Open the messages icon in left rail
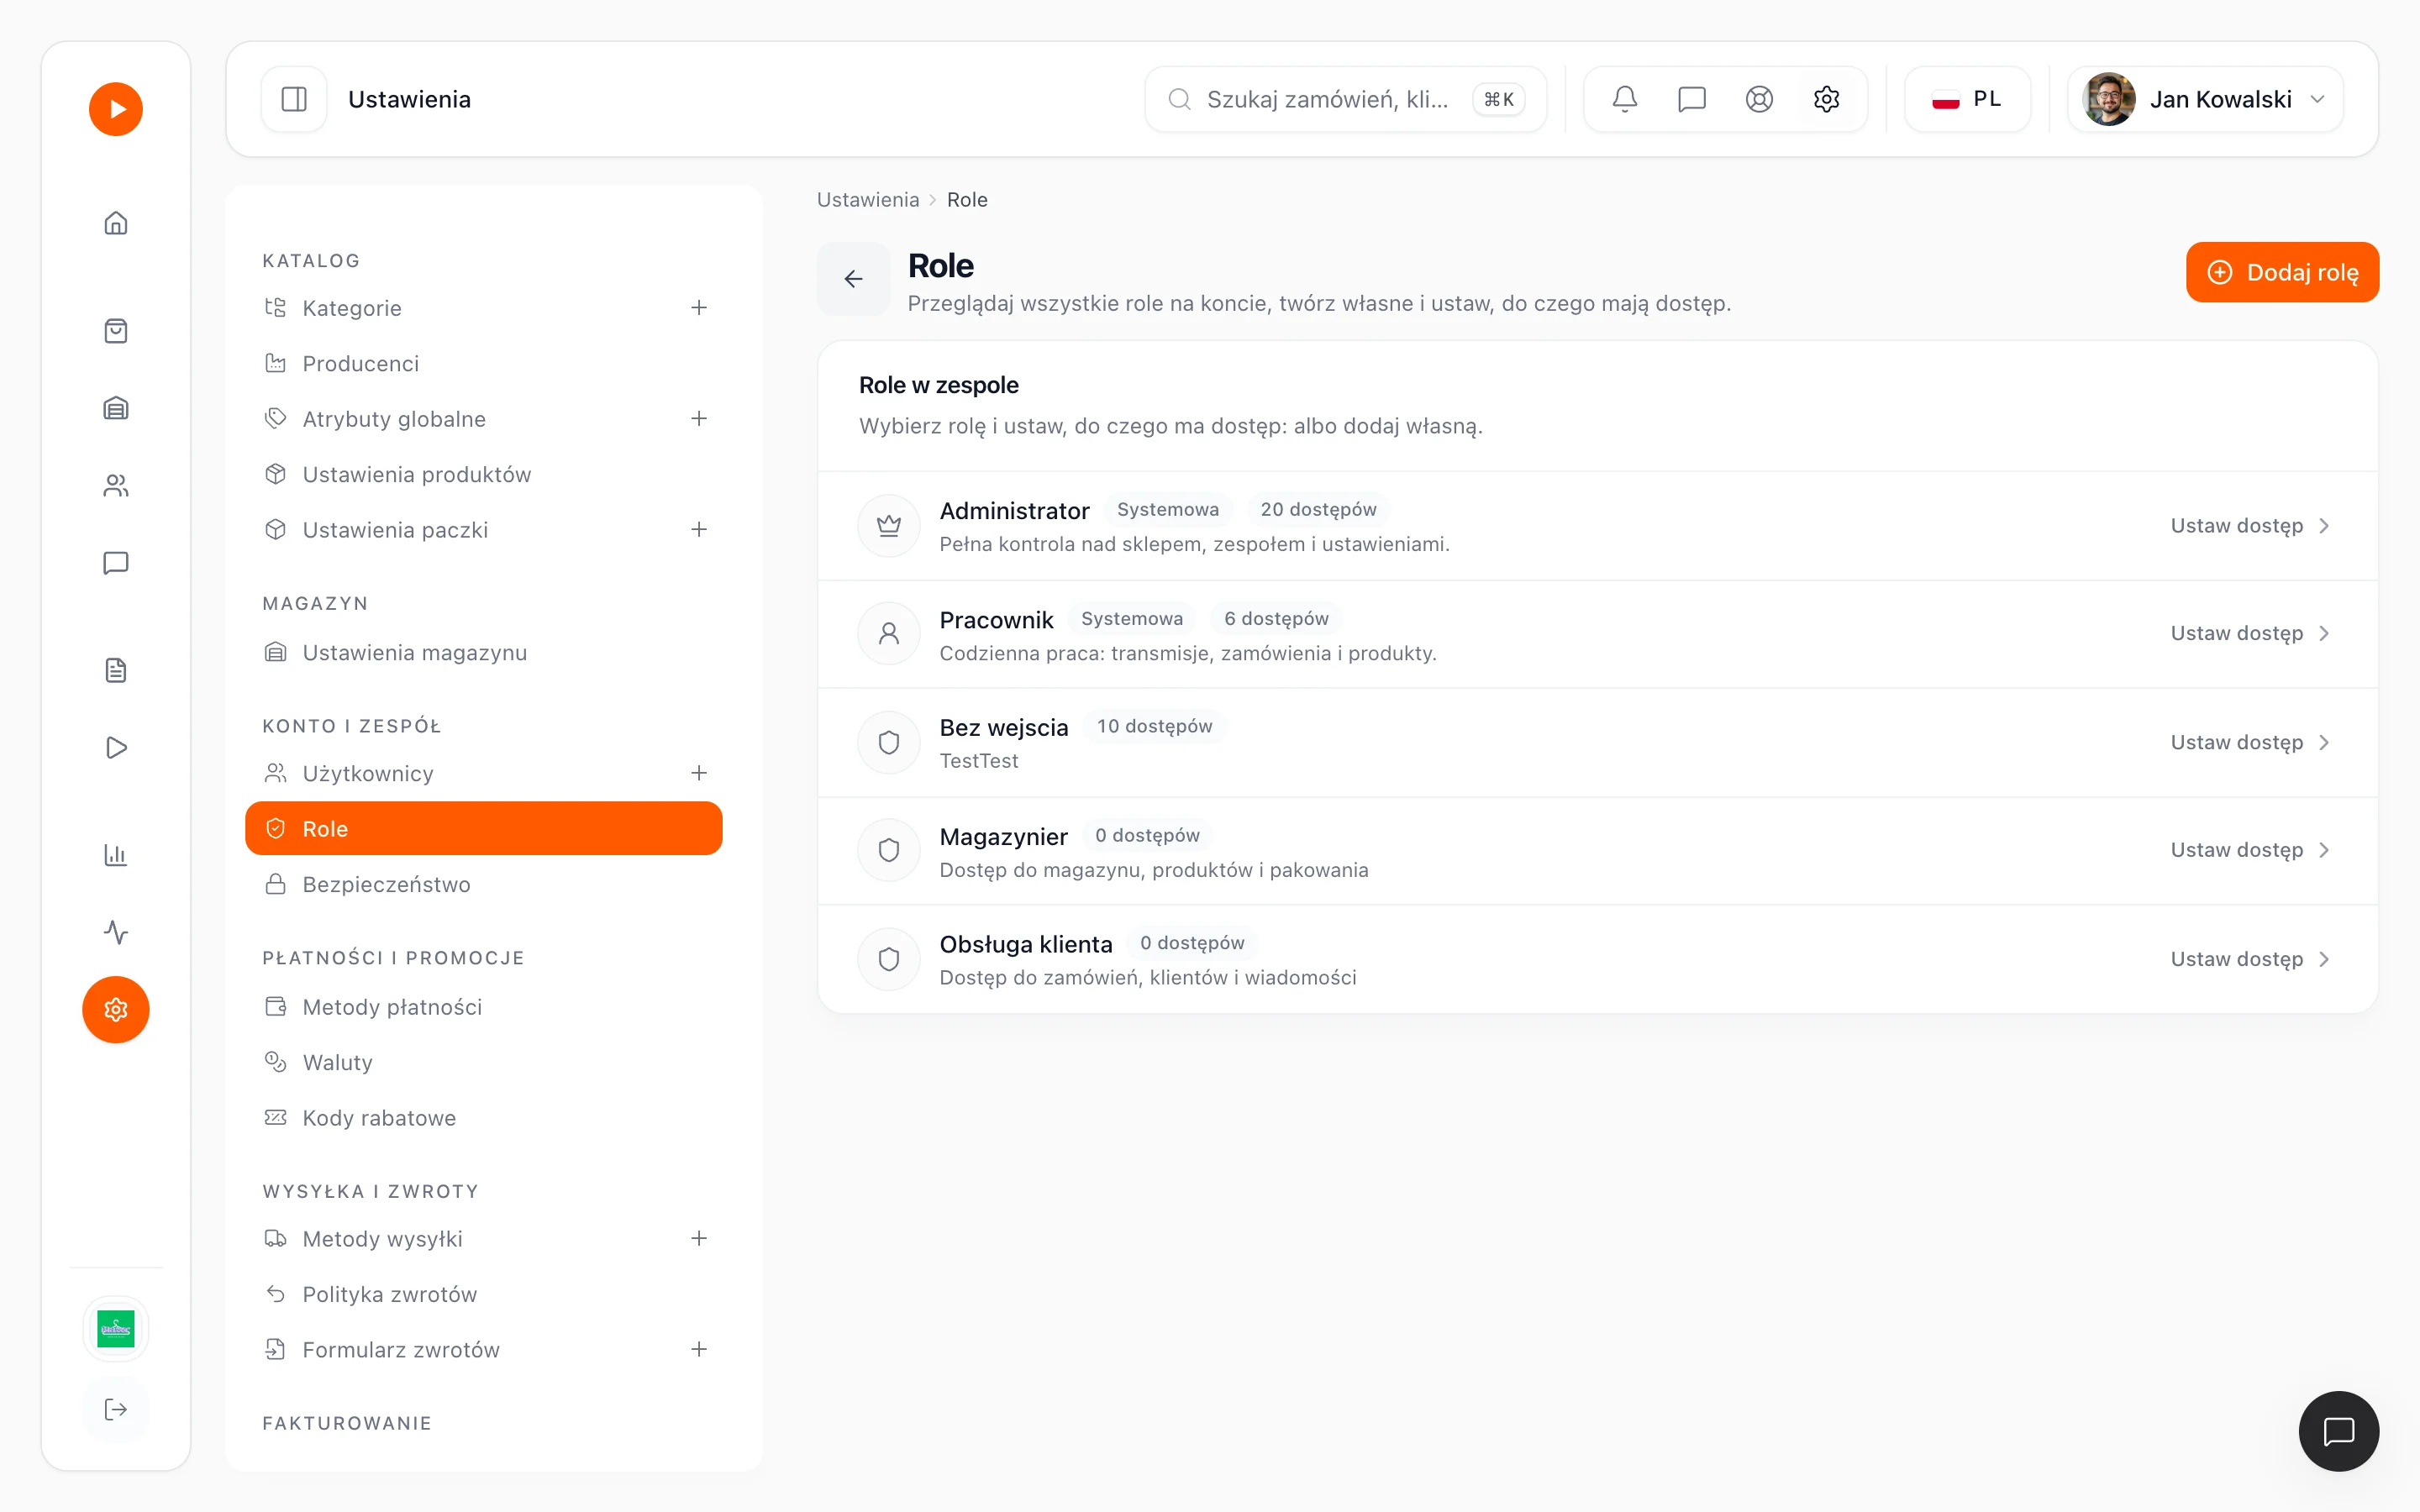 (116, 563)
